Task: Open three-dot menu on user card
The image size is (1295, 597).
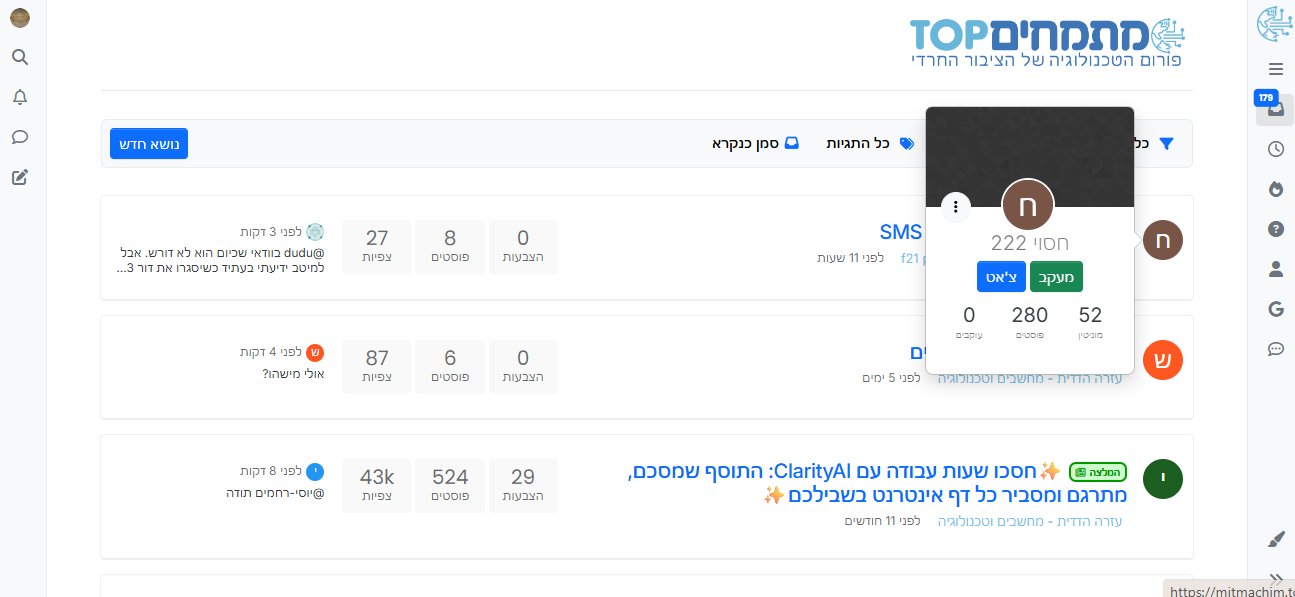Action: [x=956, y=207]
